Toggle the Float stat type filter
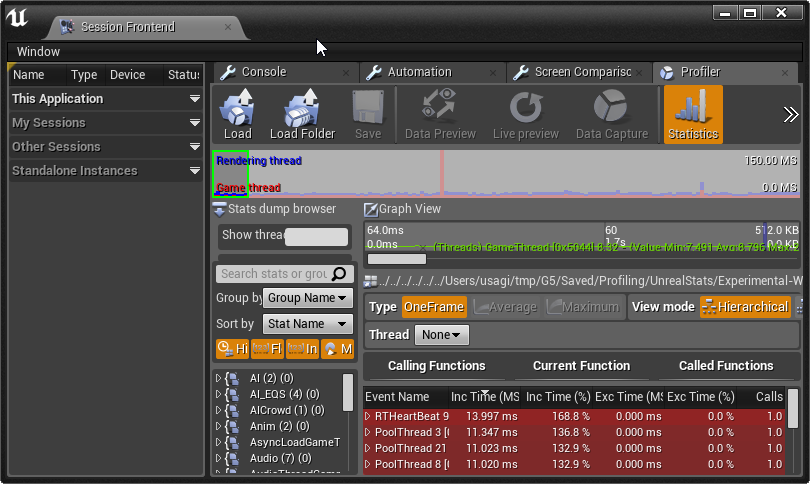Image resolution: width=810 pixels, height=484 pixels. tap(267, 349)
